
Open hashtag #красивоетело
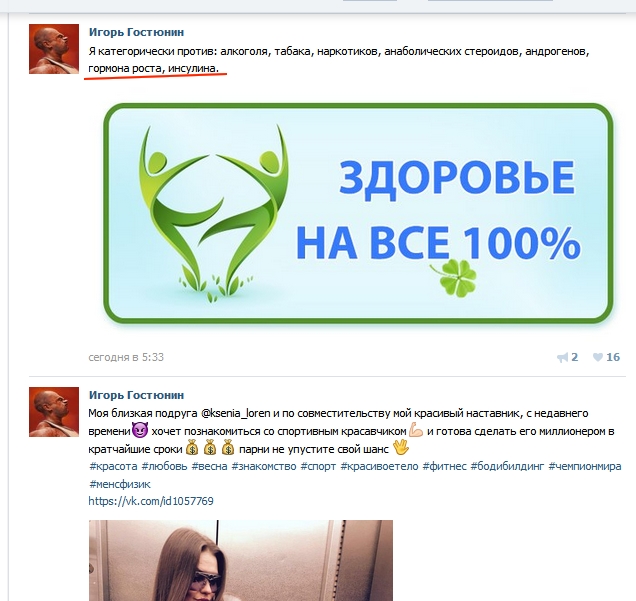379,466
